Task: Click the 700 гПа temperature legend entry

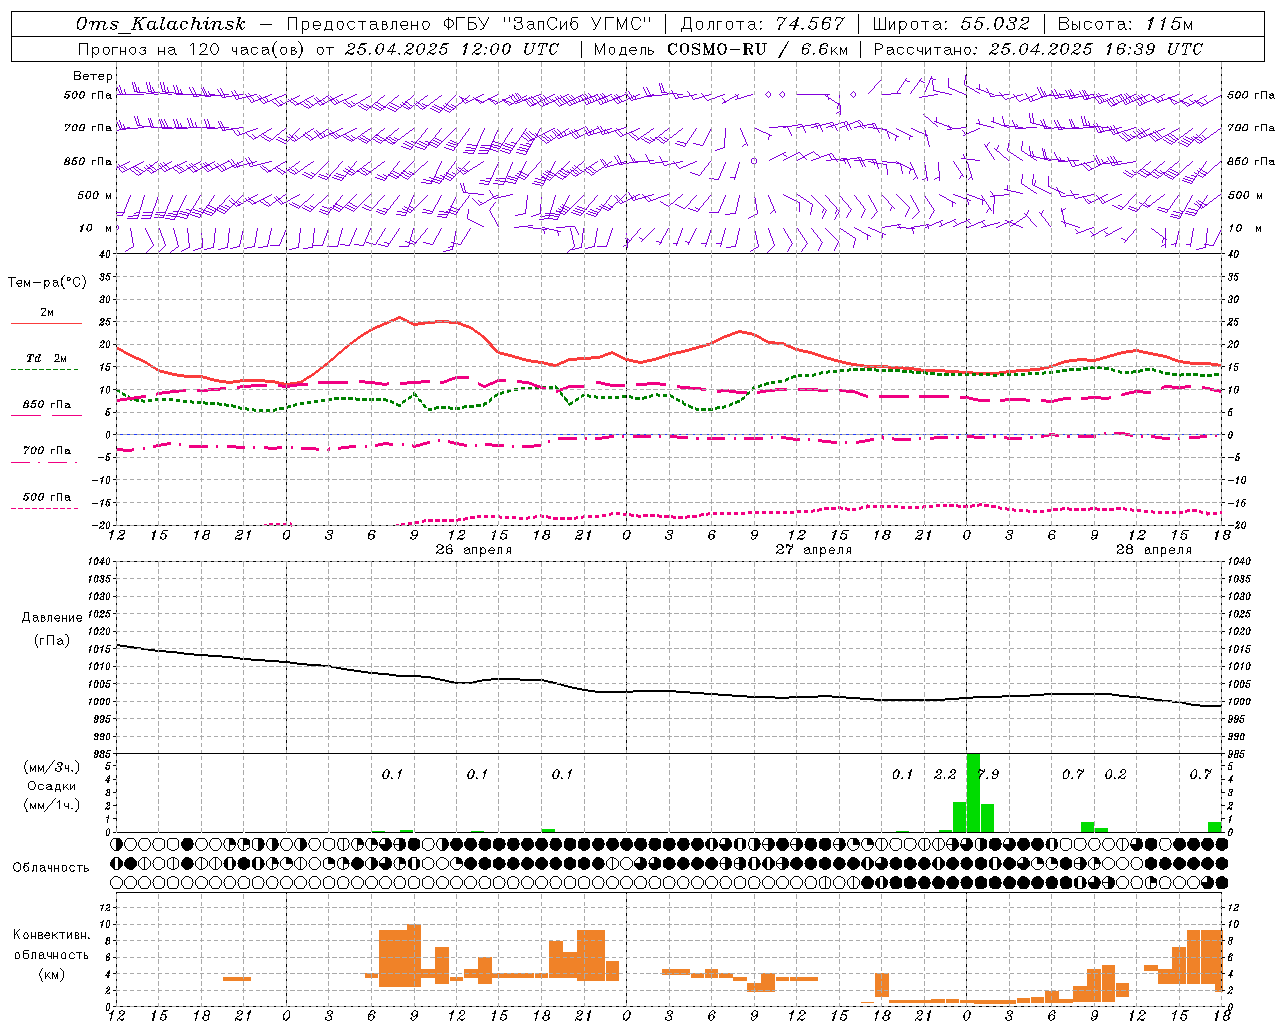Action: tap(46, 451)
